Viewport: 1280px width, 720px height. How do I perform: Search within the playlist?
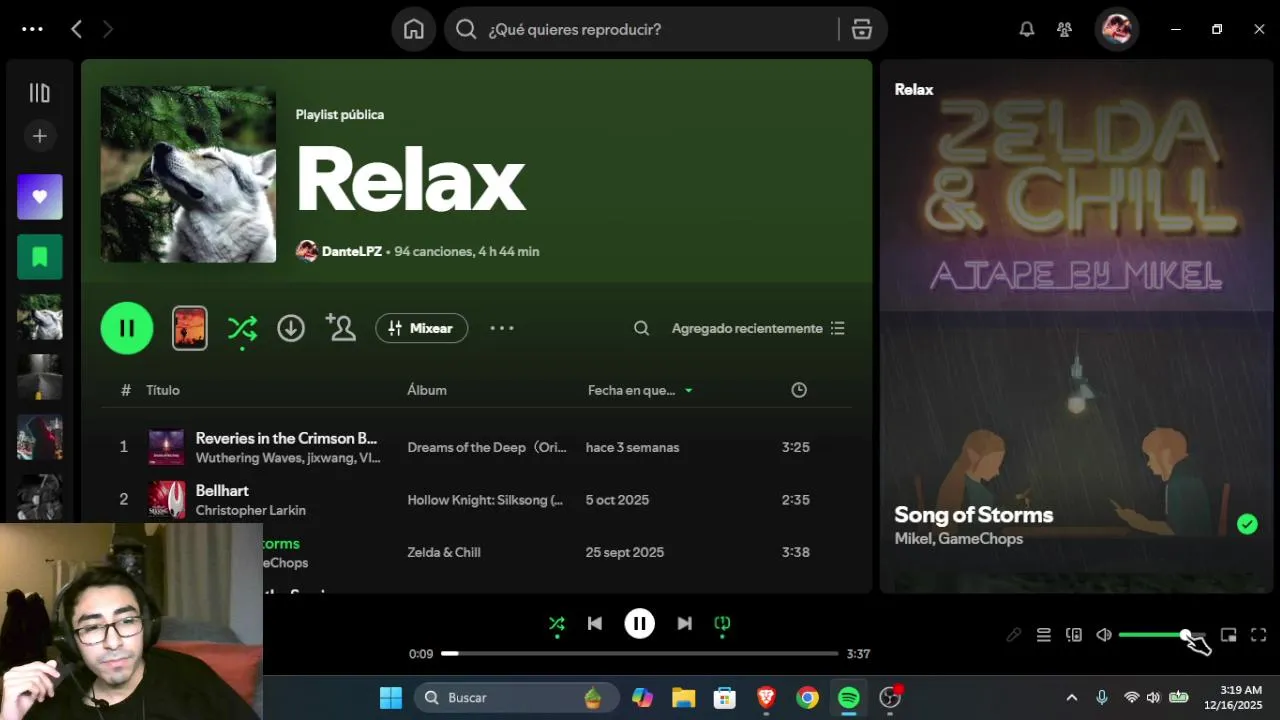642,328
